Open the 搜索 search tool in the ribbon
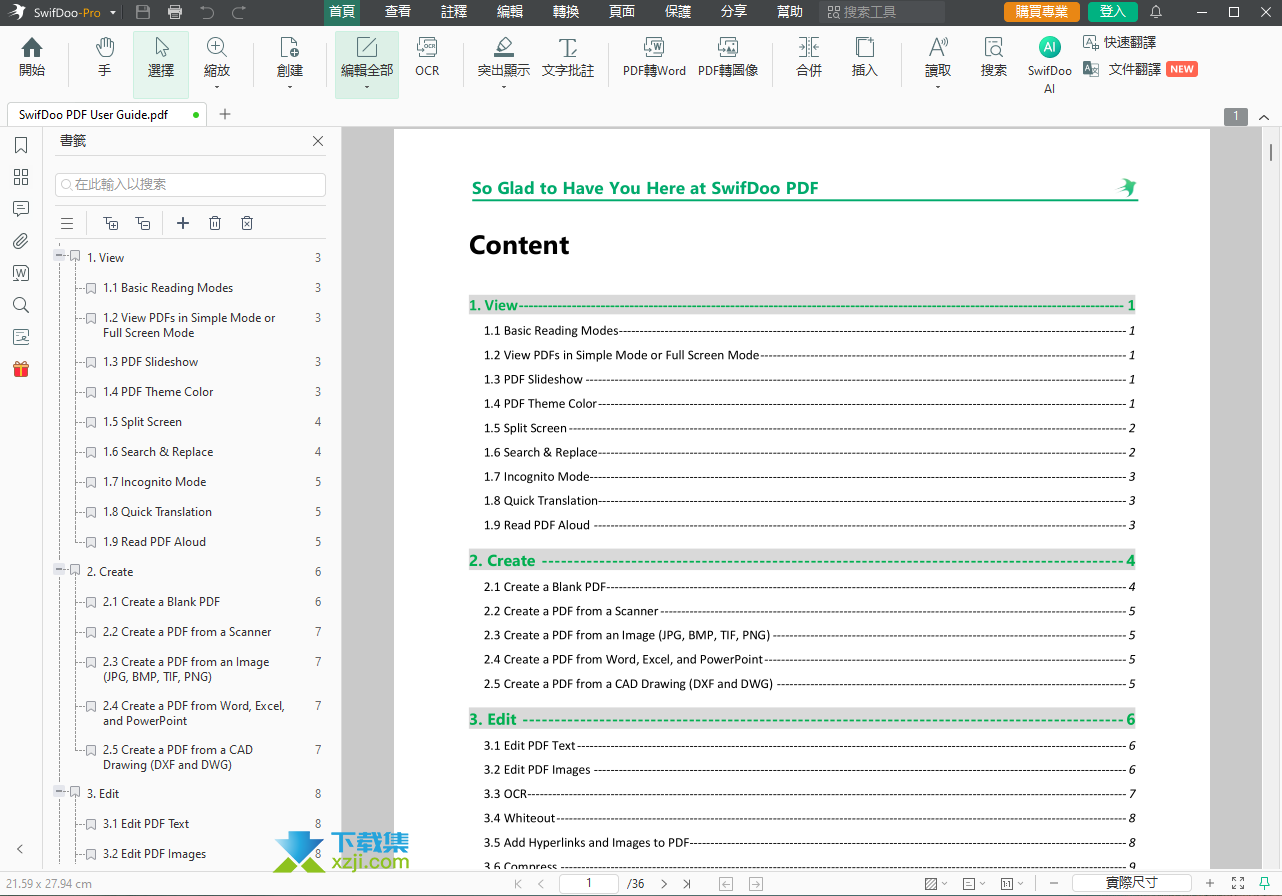The width and height of the screenshot is (1282, 896). tap(994, 59)
